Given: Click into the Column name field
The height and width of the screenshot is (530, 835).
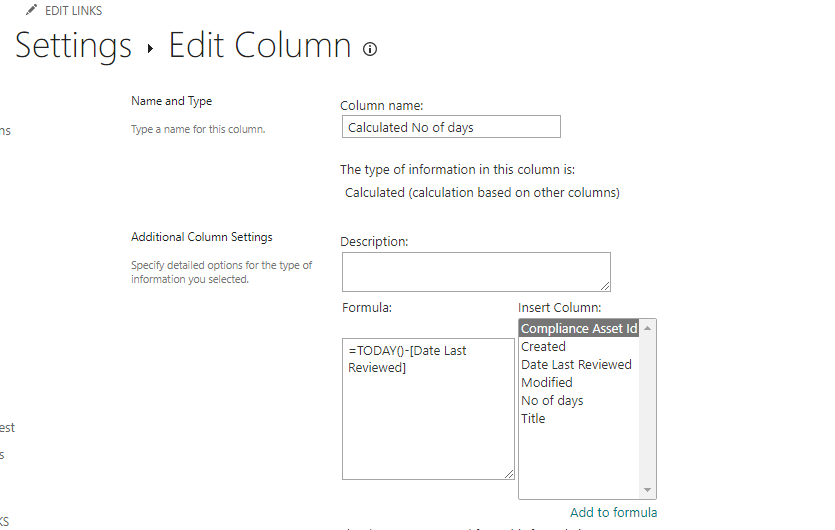Looking at the screenshot, I should pos(451,127).
